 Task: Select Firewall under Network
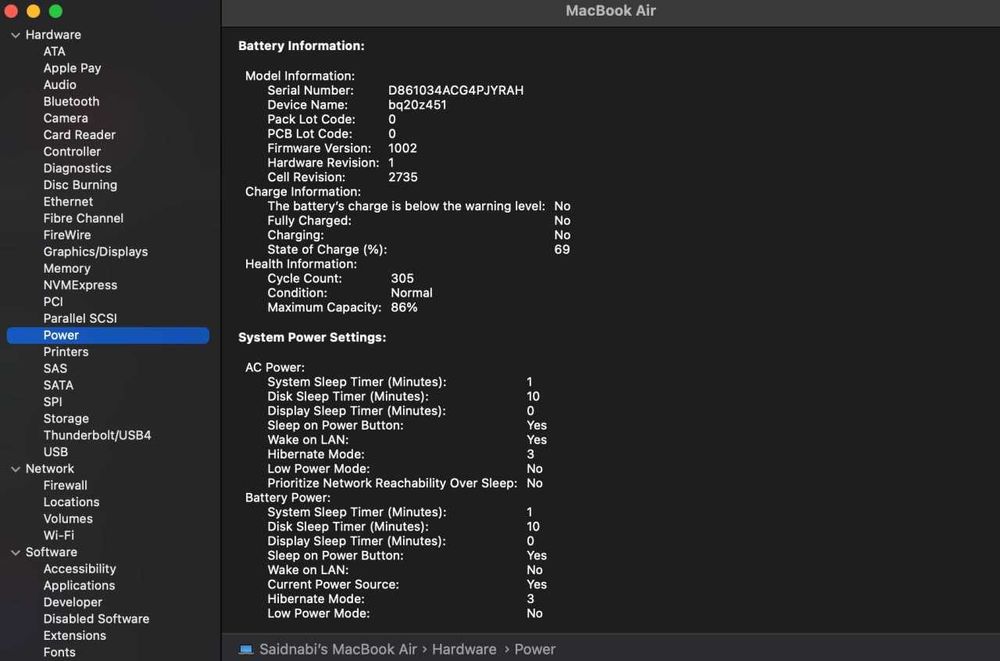coord(65,485)
